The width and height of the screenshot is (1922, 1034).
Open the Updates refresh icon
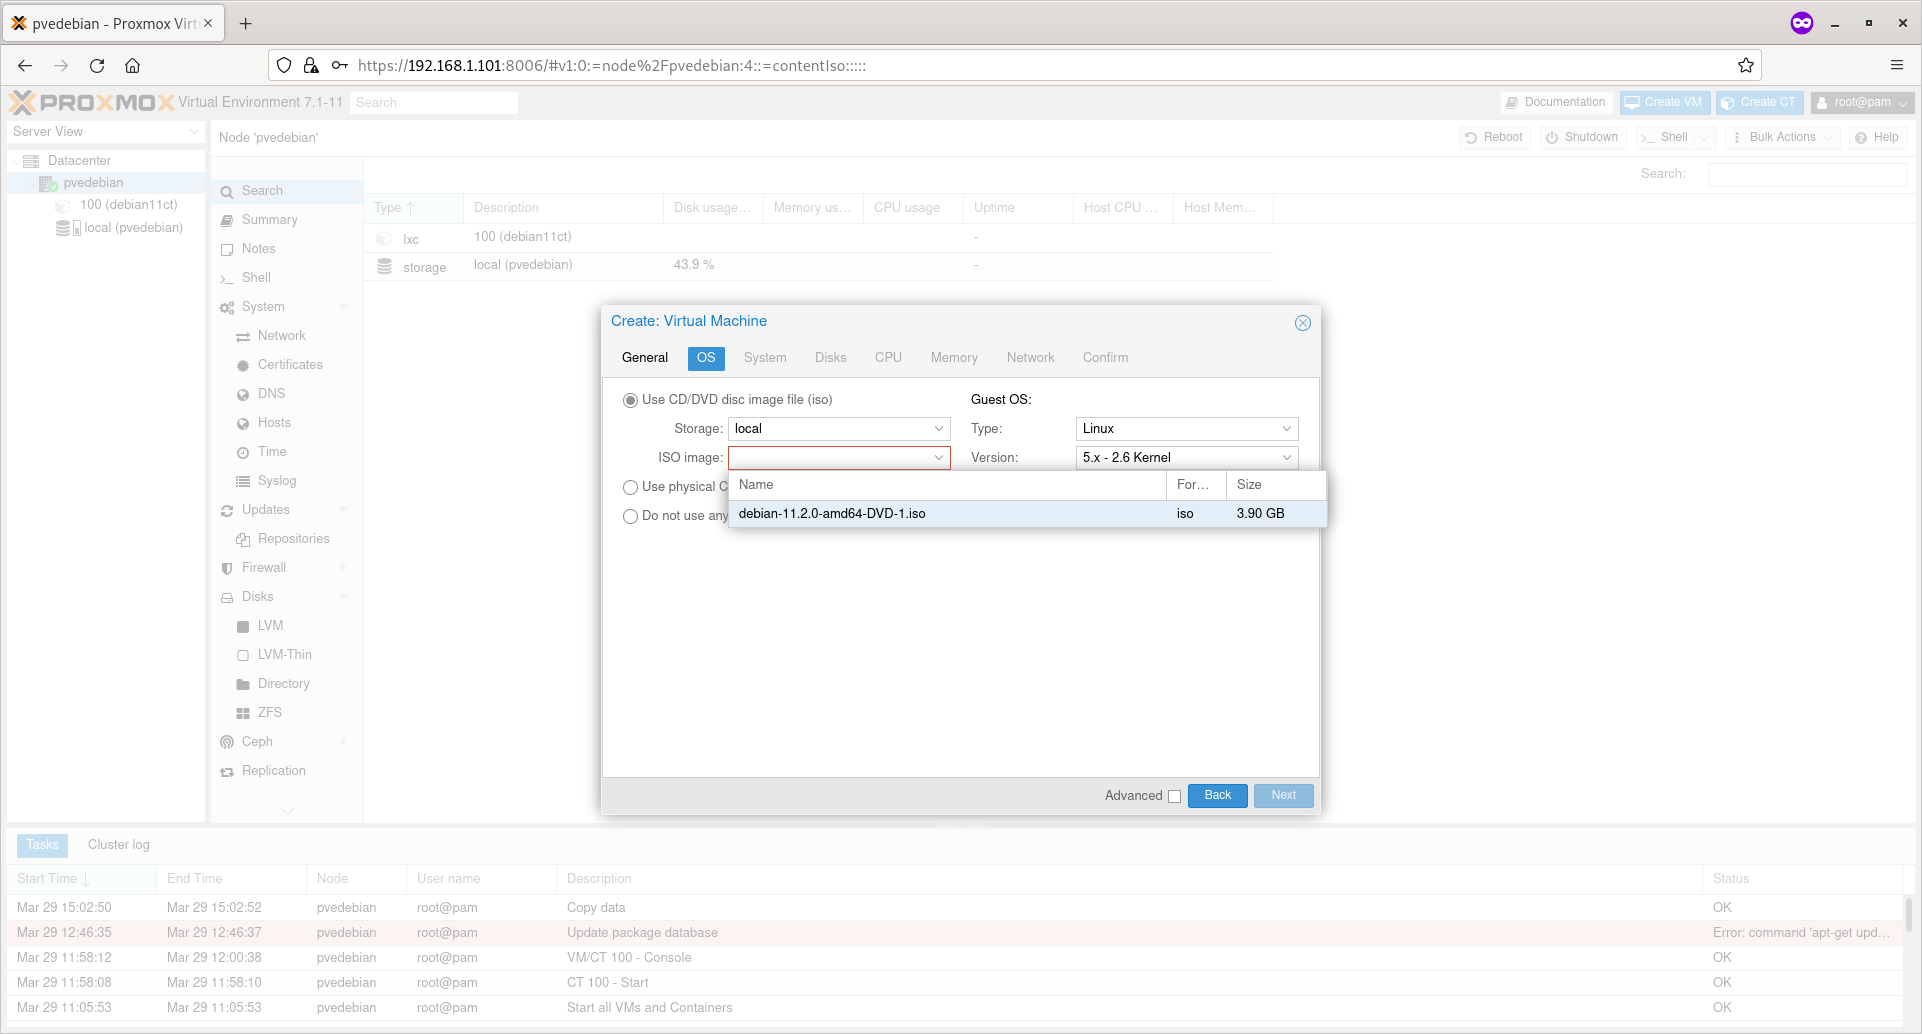tap(227, 511)
